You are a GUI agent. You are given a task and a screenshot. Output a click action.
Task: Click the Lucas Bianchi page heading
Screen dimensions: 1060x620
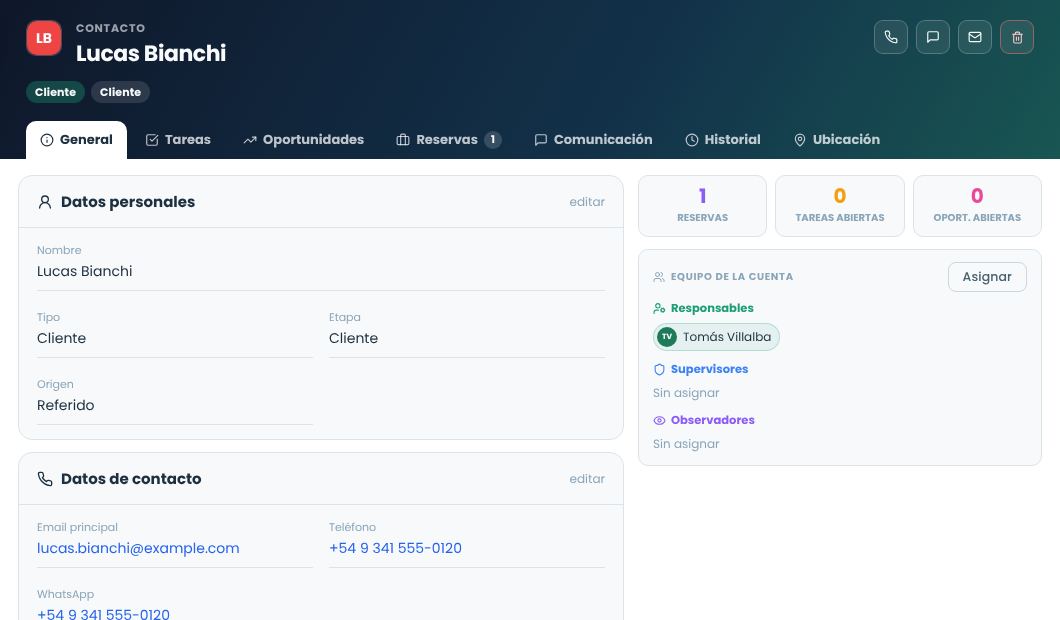pyautogui.click(x=151, y=53)
